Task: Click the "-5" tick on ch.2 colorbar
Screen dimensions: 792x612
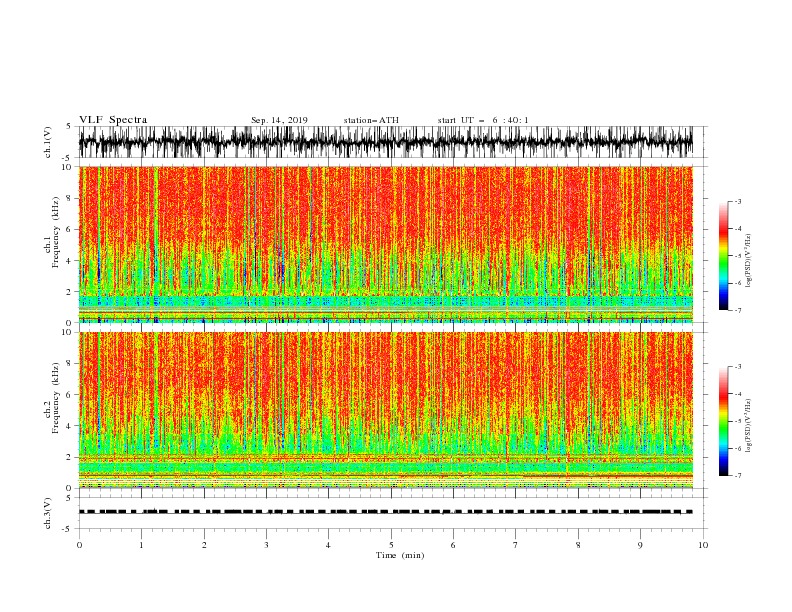Action: pyautogui.click(x=737, y=421)
